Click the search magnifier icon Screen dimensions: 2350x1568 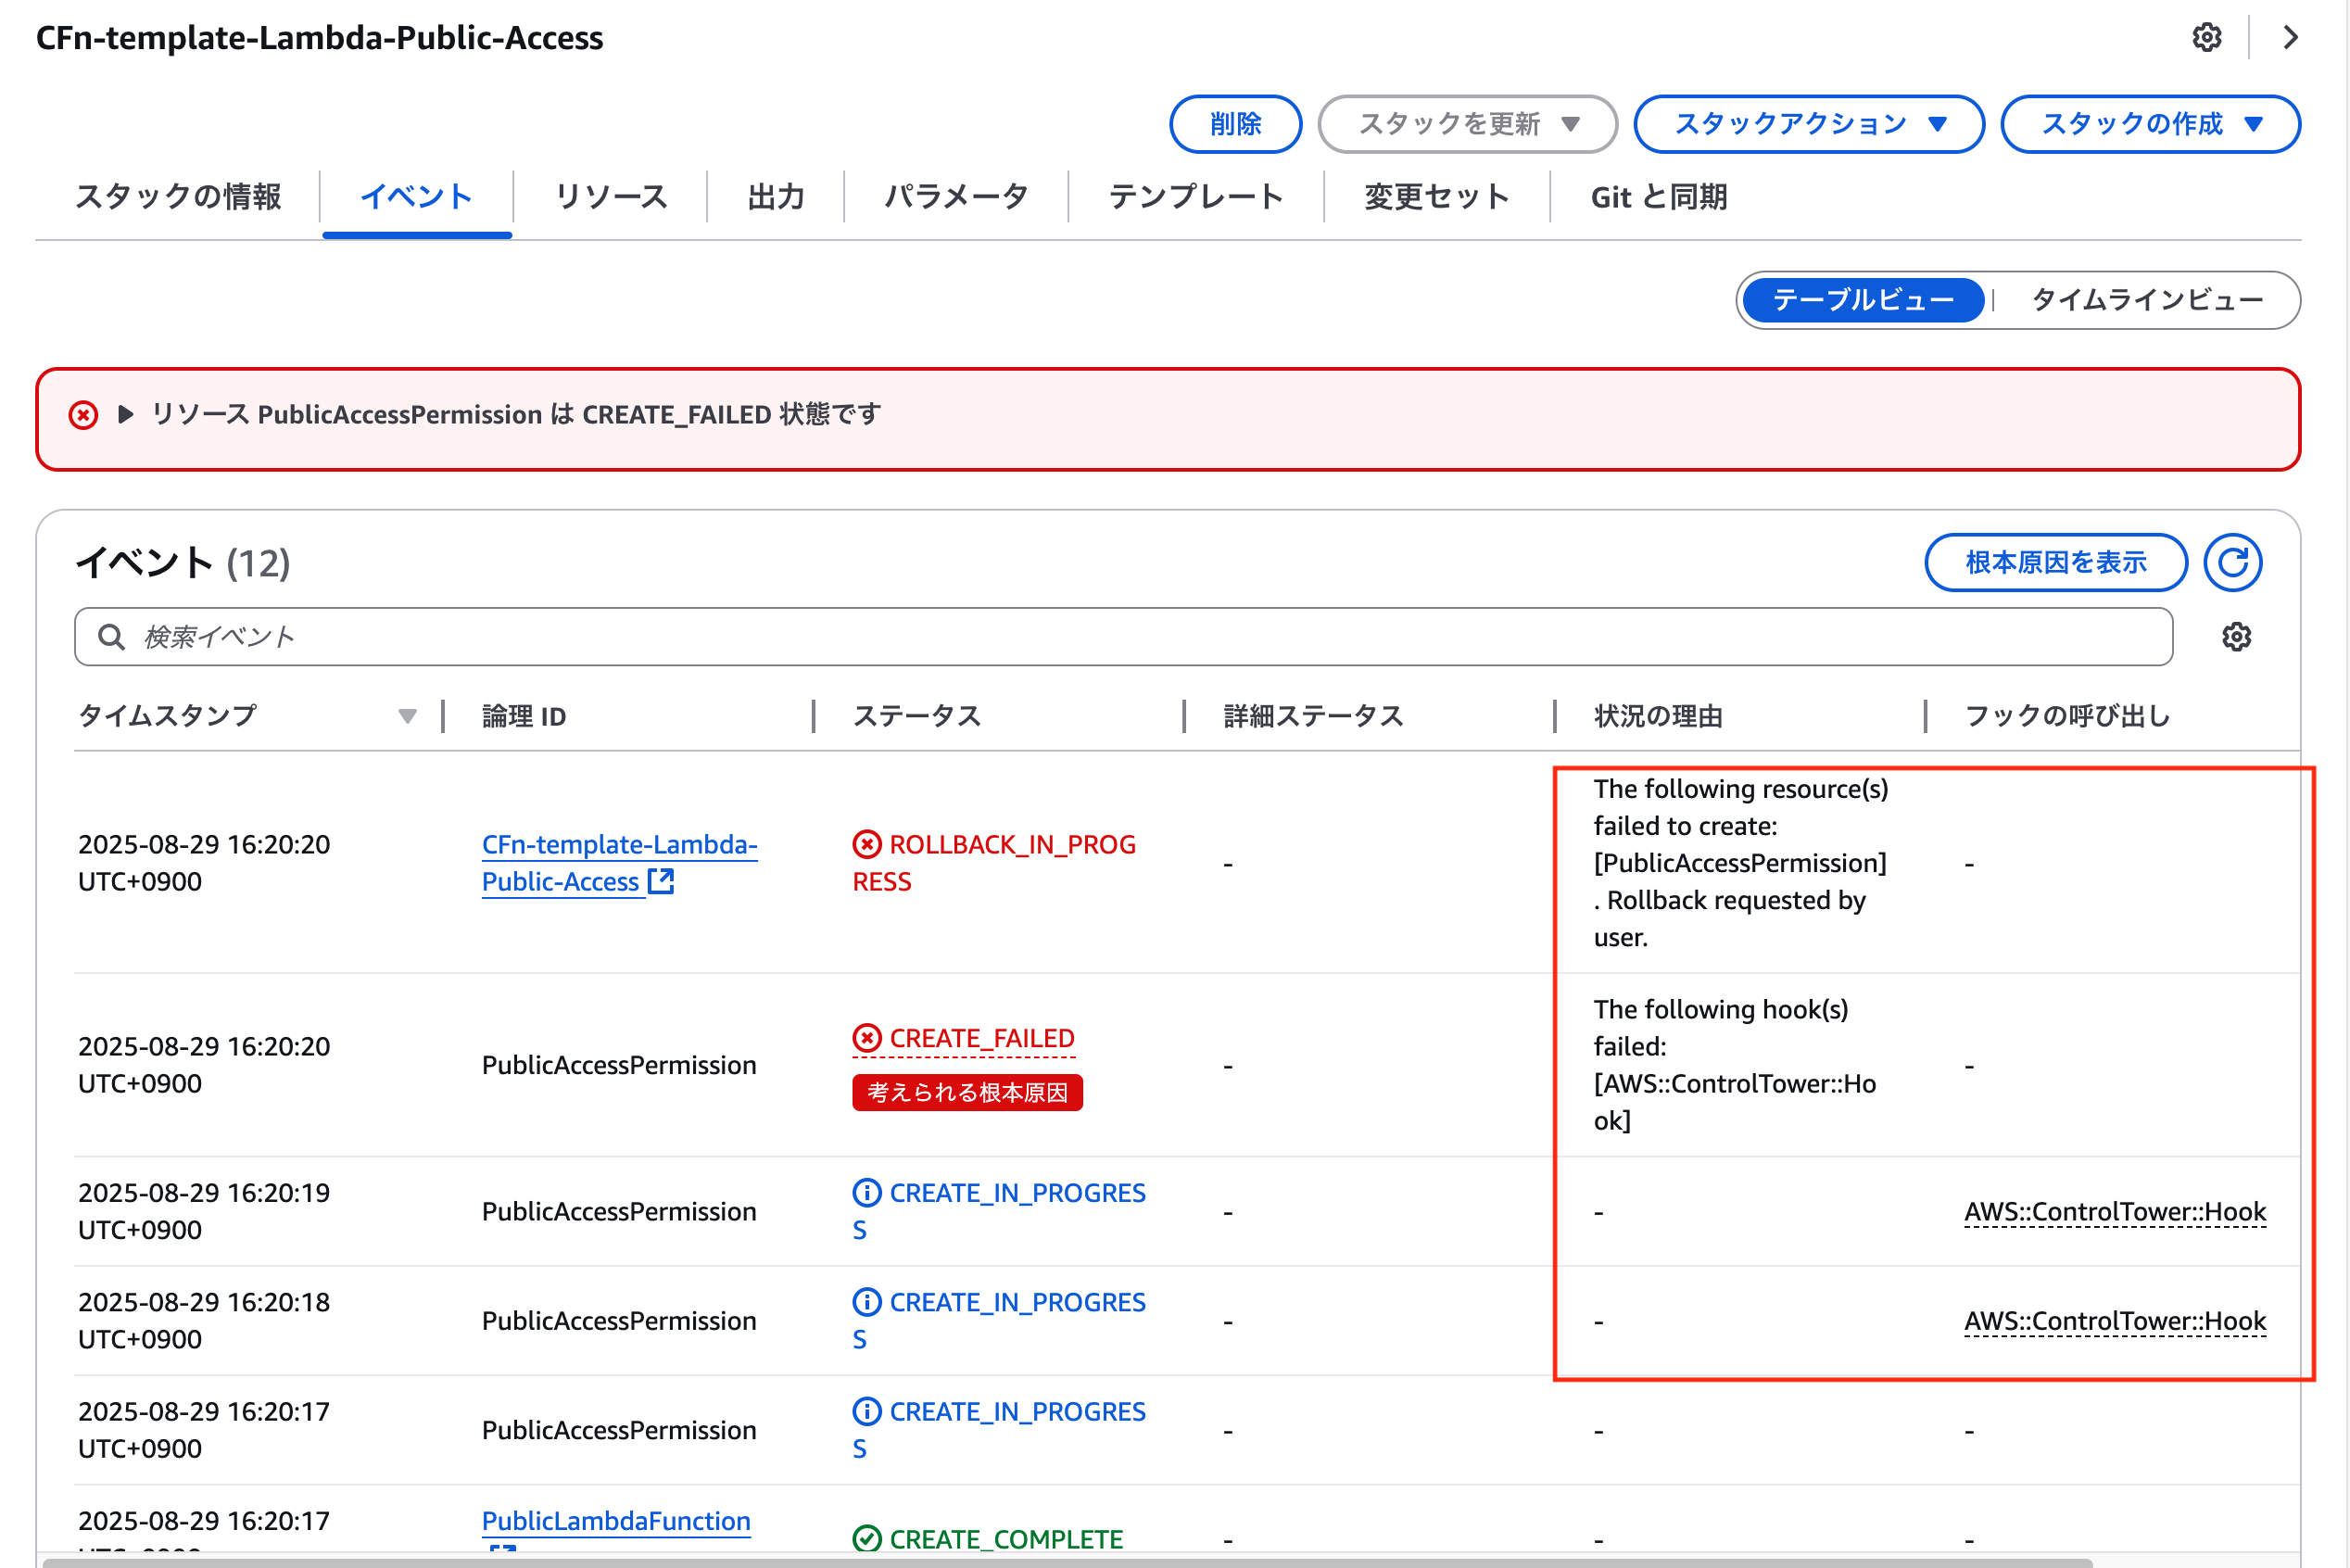pos(111,637)
